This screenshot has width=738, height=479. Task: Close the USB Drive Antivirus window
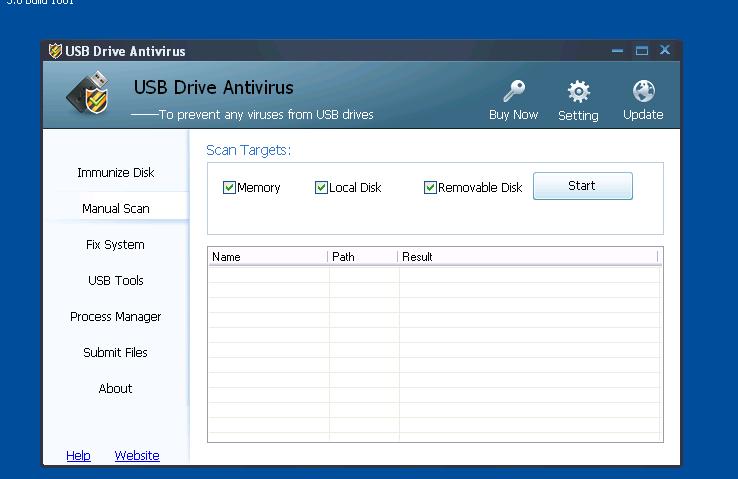point(665,49)
